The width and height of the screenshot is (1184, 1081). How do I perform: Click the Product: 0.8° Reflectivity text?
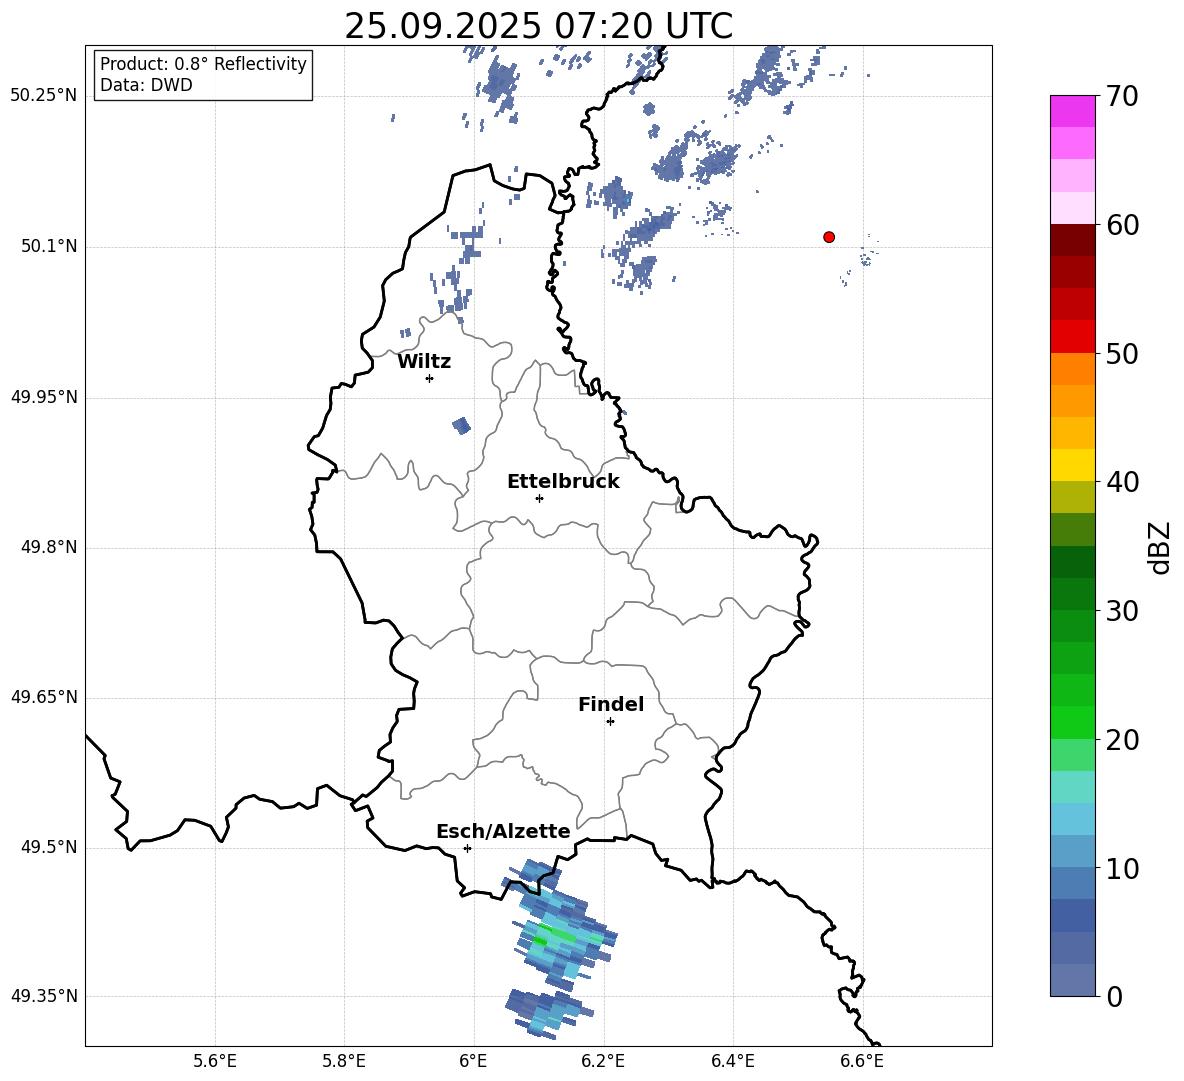[x=203, y=64]
